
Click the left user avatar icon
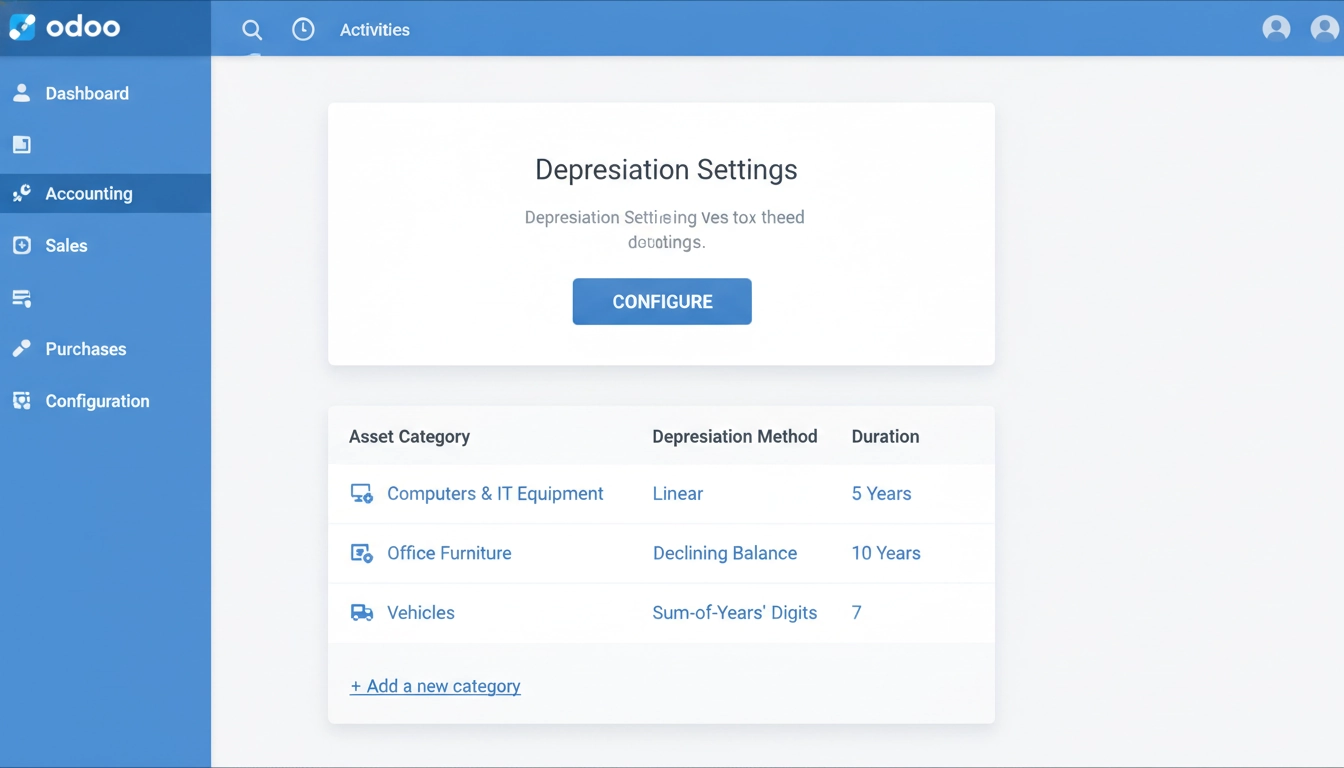(x=1276, y=28)
